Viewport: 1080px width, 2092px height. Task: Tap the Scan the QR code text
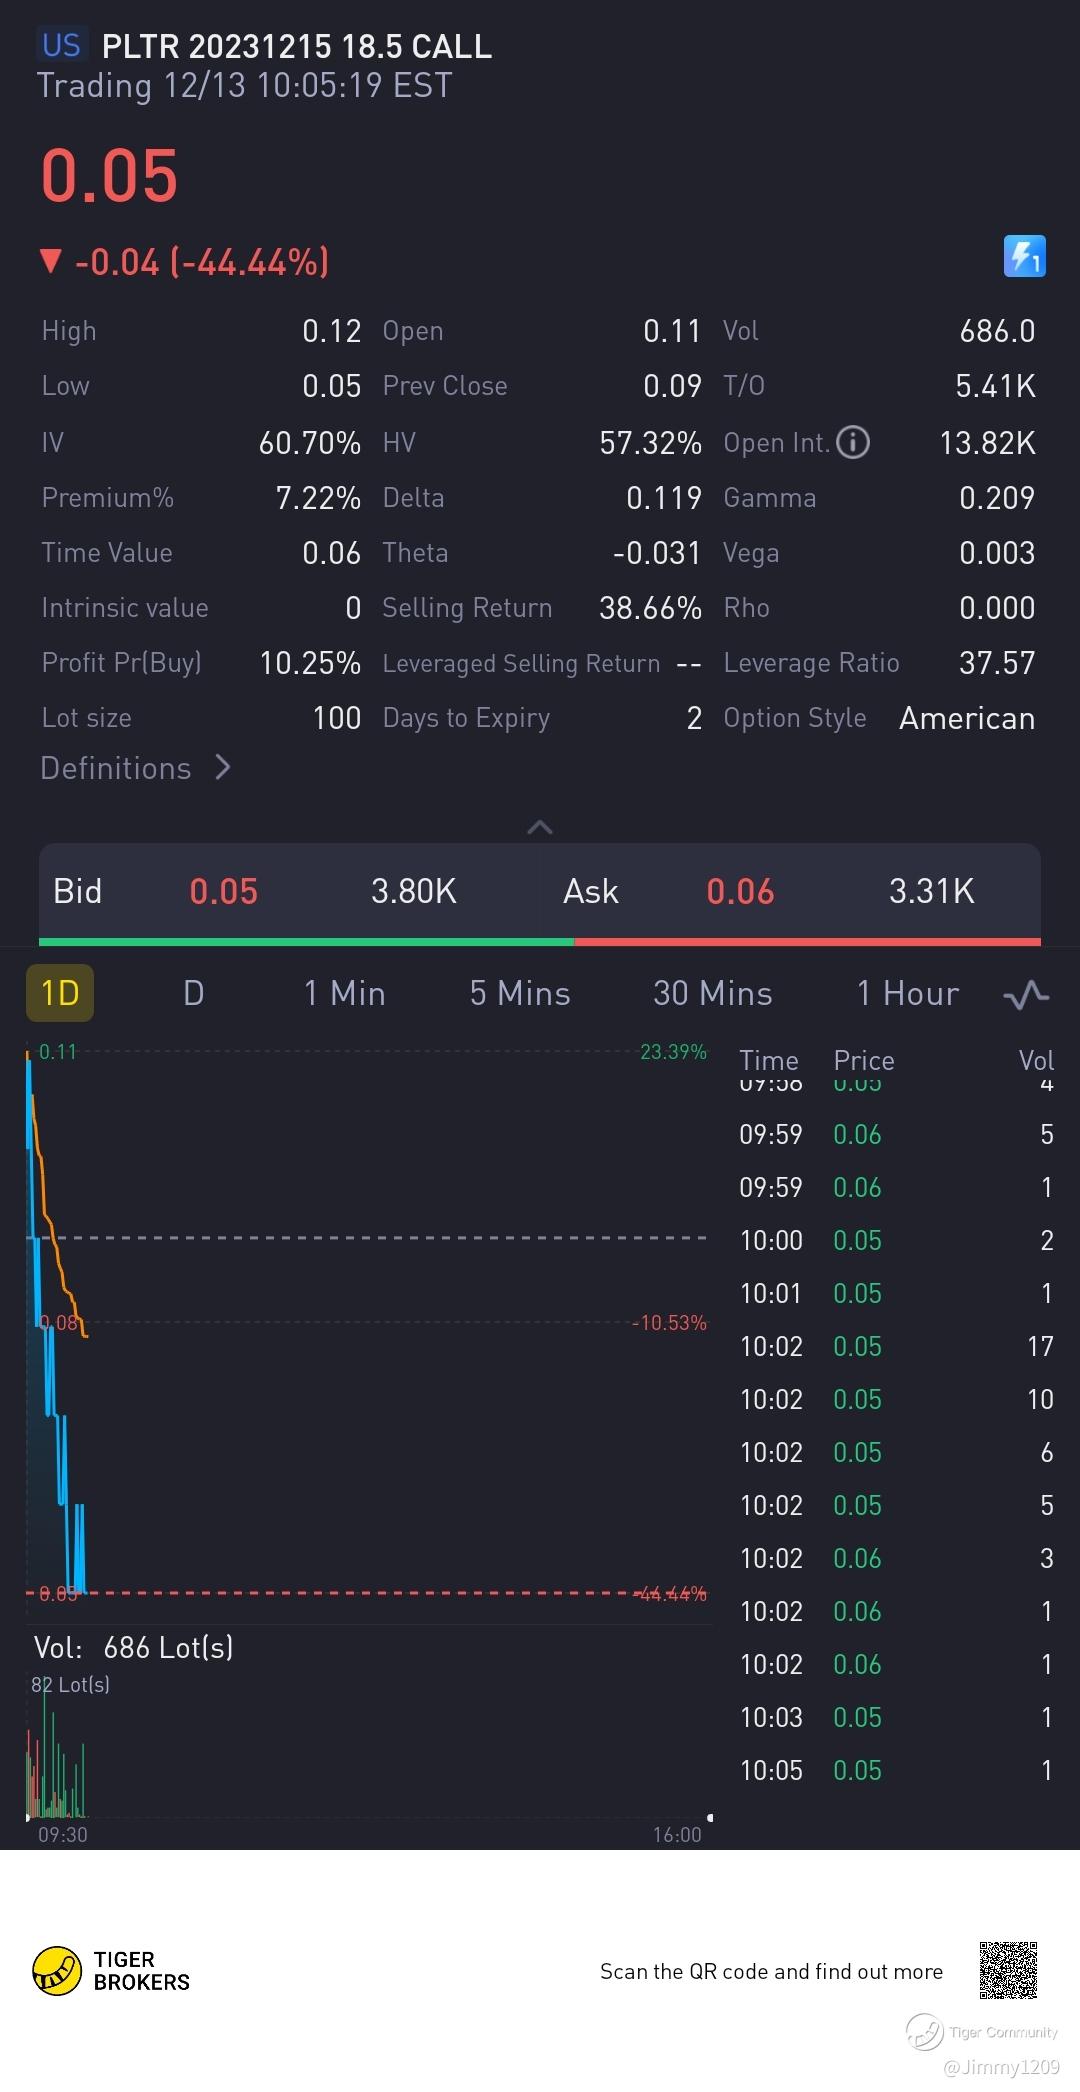pos(771,1971)
